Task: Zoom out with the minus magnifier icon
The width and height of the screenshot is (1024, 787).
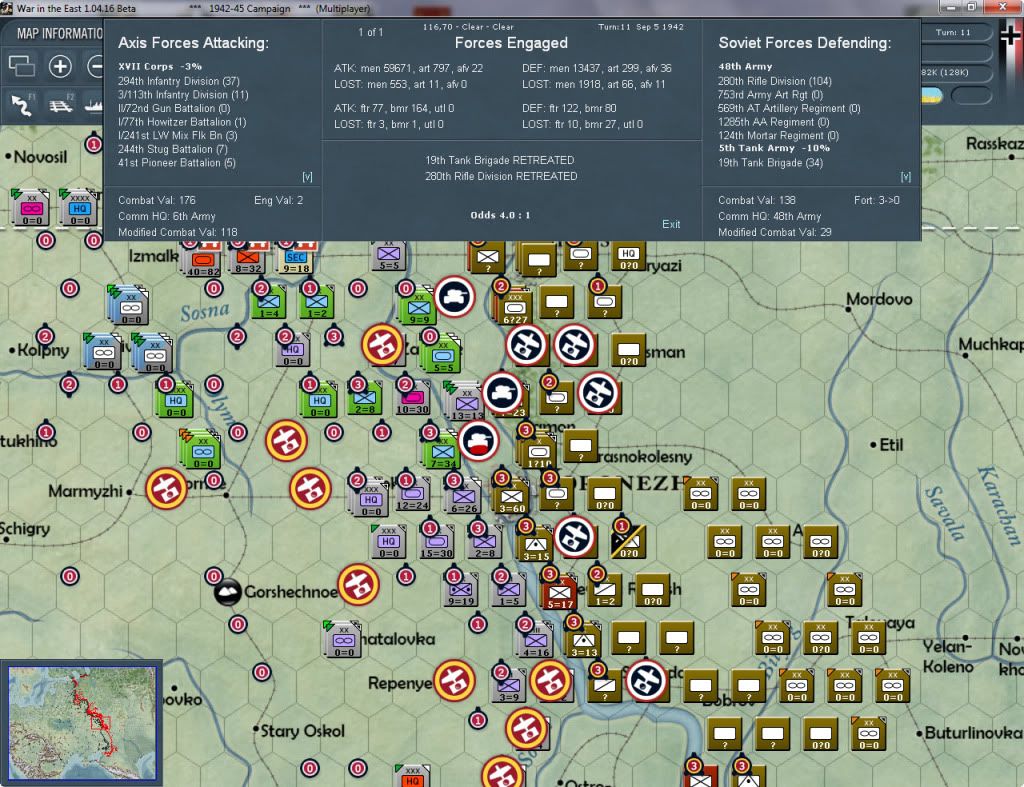Action: pyautogui.click(x=96, y=66)
